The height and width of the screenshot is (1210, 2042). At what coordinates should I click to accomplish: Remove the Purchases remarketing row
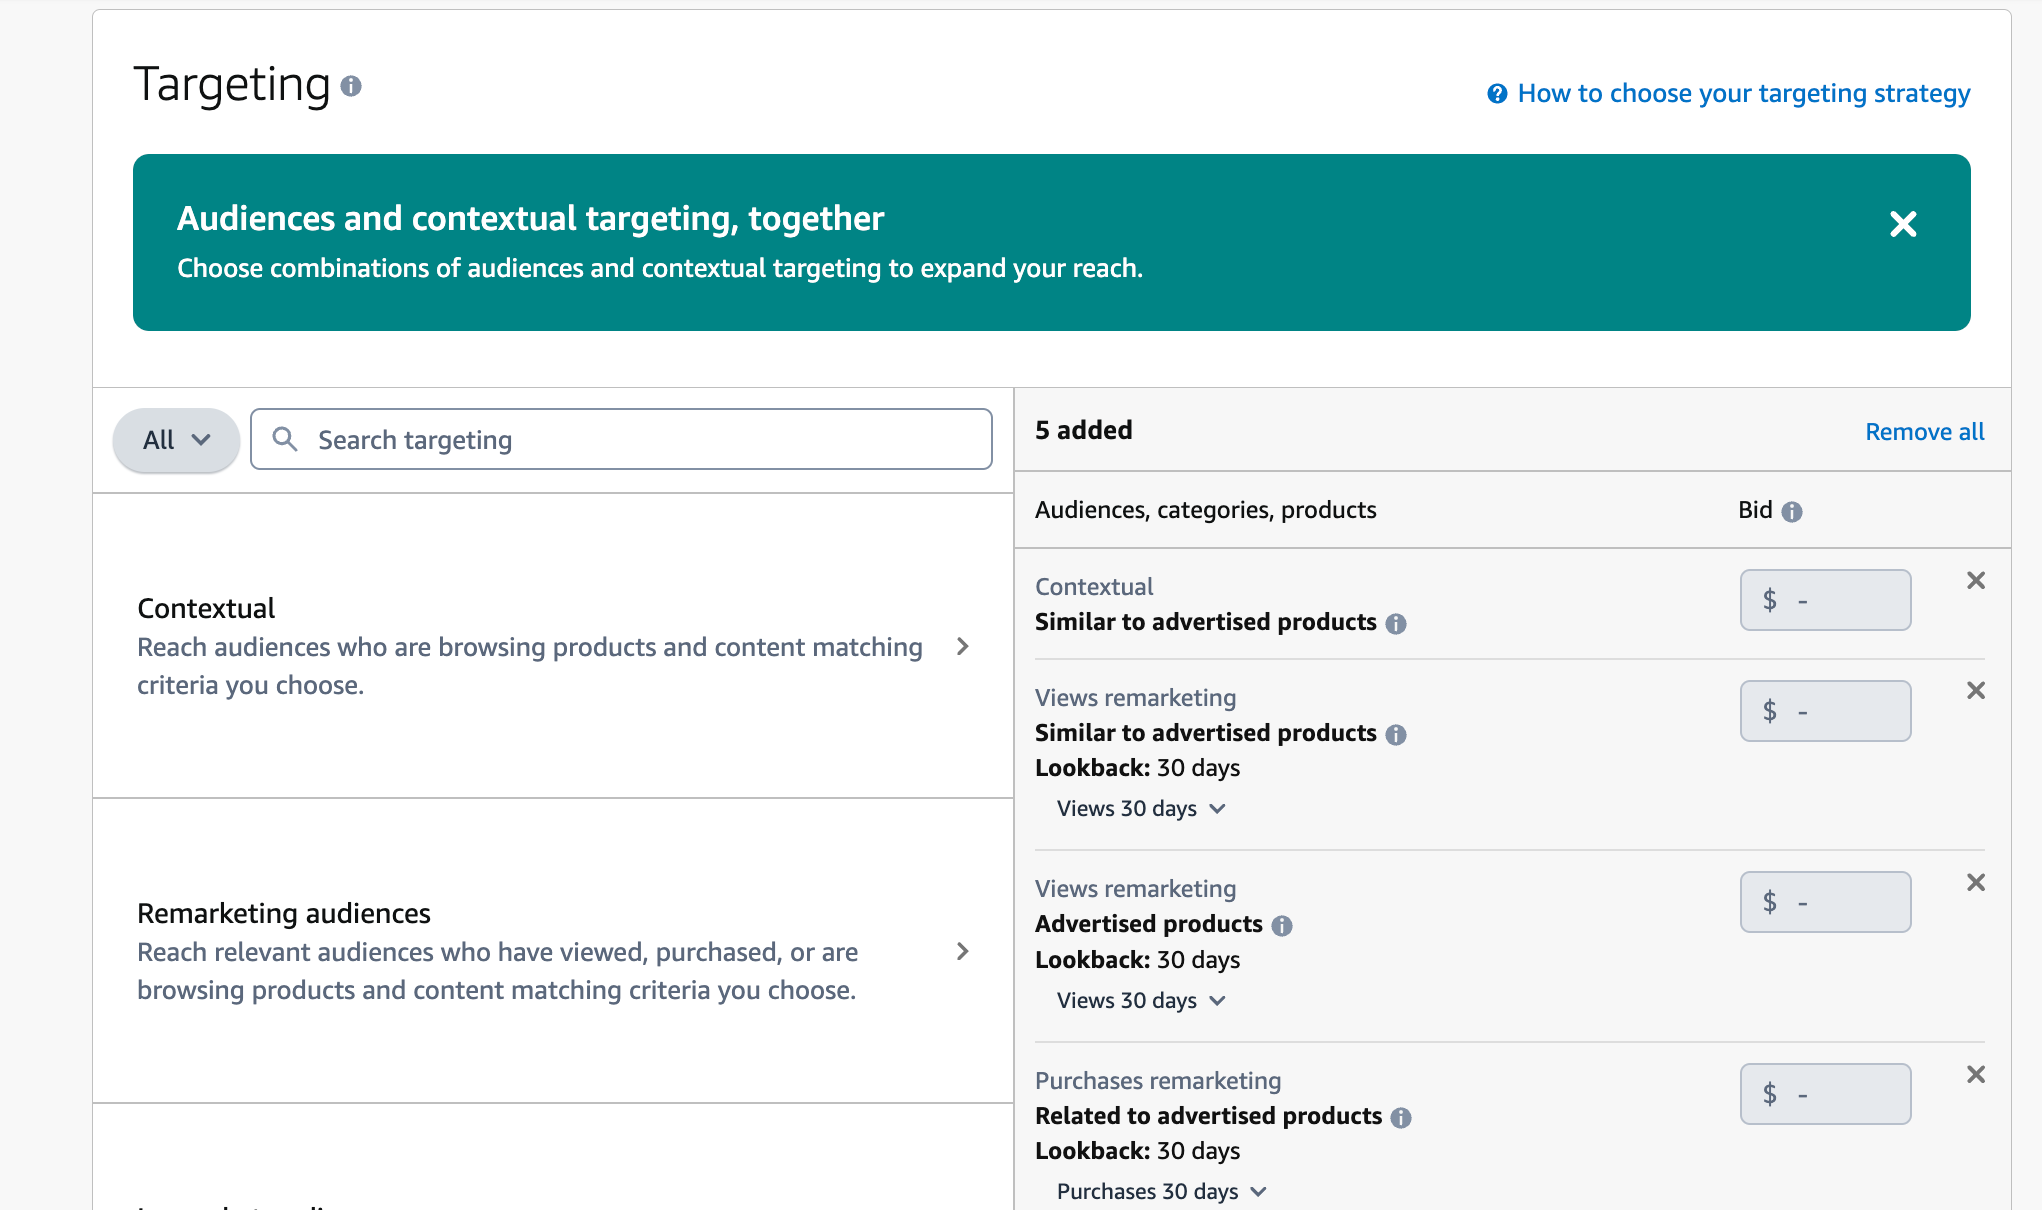(1976, 1075)
